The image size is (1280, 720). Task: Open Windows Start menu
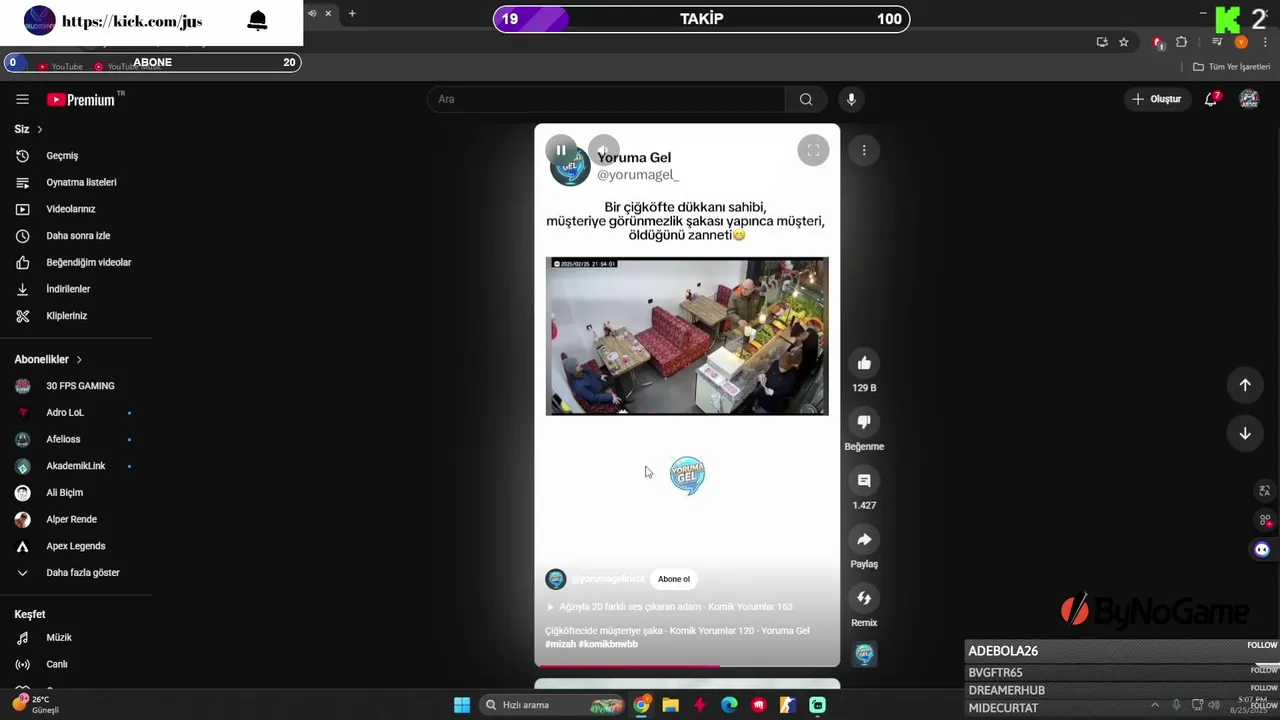click(462, 705)
